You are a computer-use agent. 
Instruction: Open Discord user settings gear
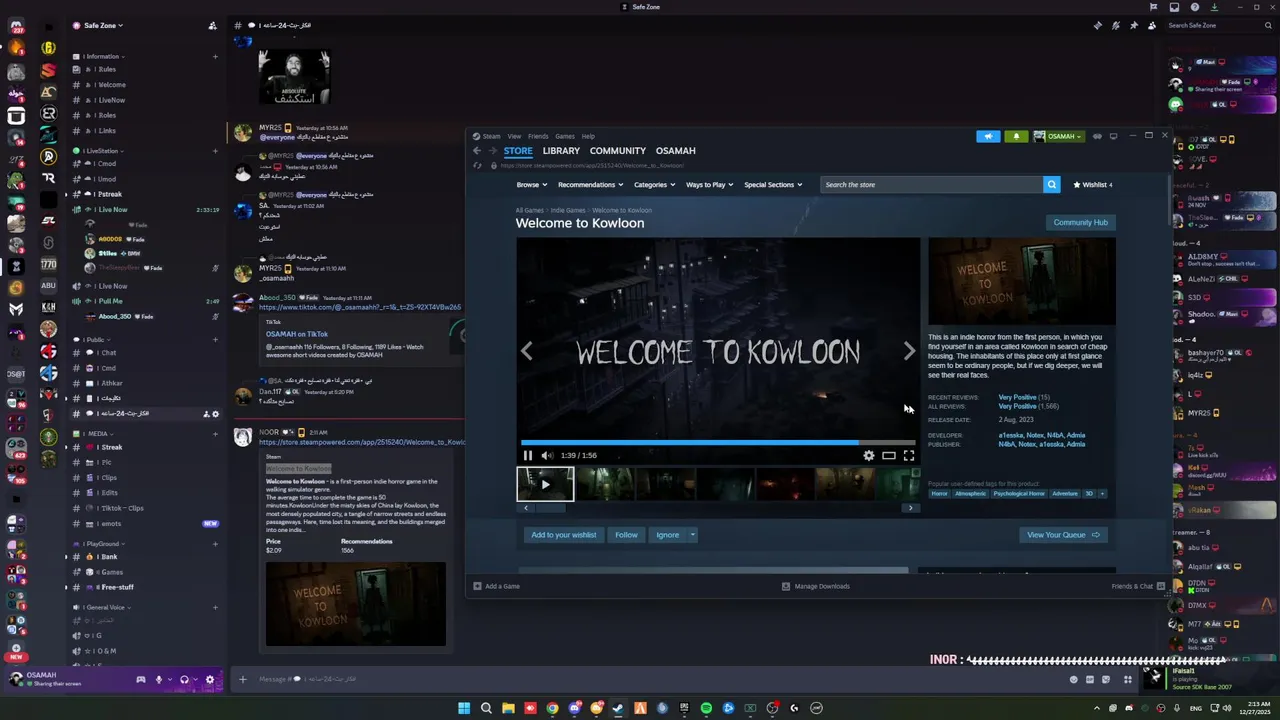(x=209, y=680)
